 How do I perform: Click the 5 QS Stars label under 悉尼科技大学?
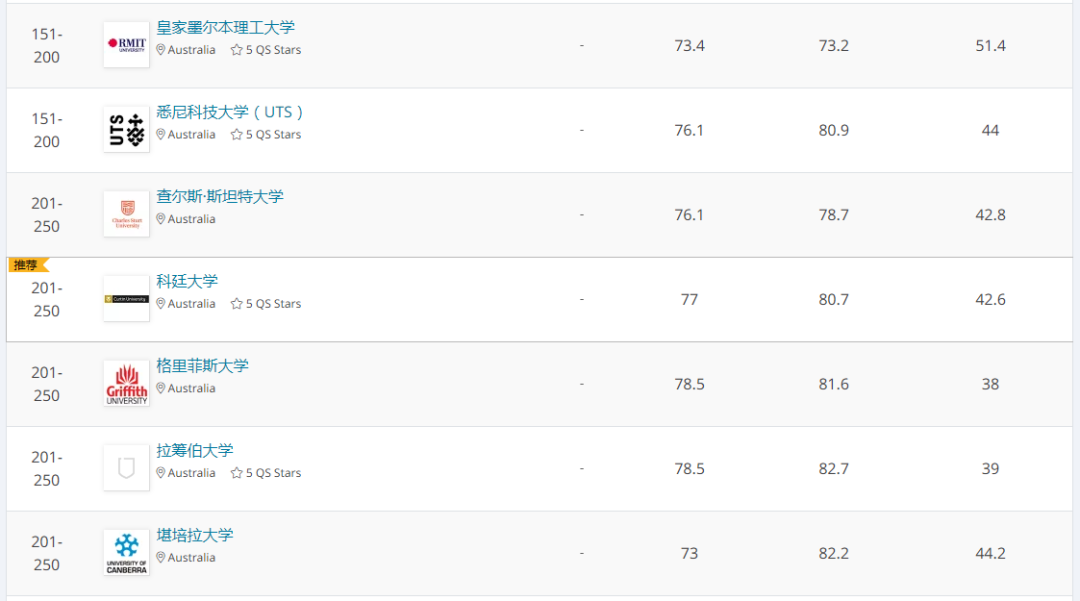pos(273,135)
